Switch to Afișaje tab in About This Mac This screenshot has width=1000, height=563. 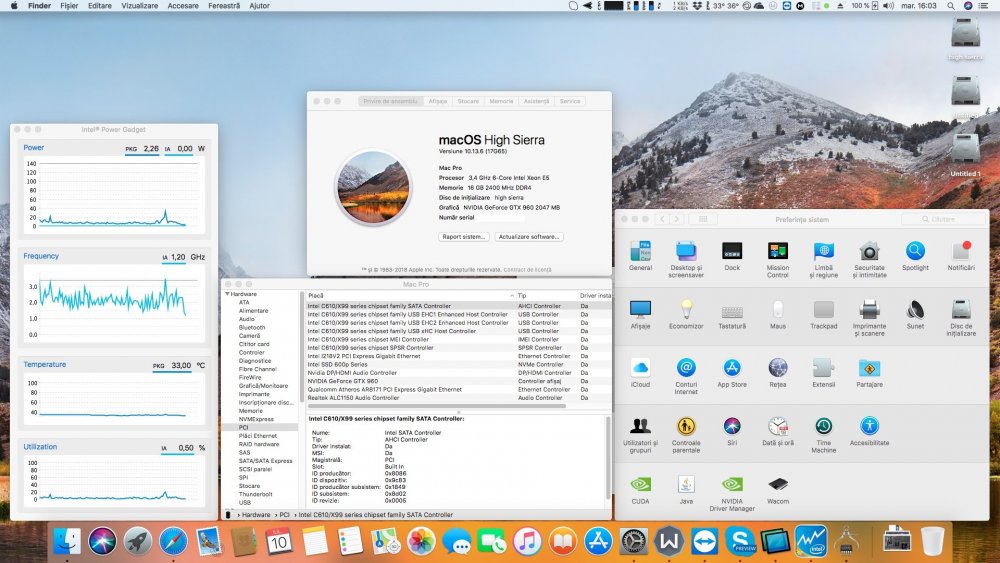coord(438,101)
